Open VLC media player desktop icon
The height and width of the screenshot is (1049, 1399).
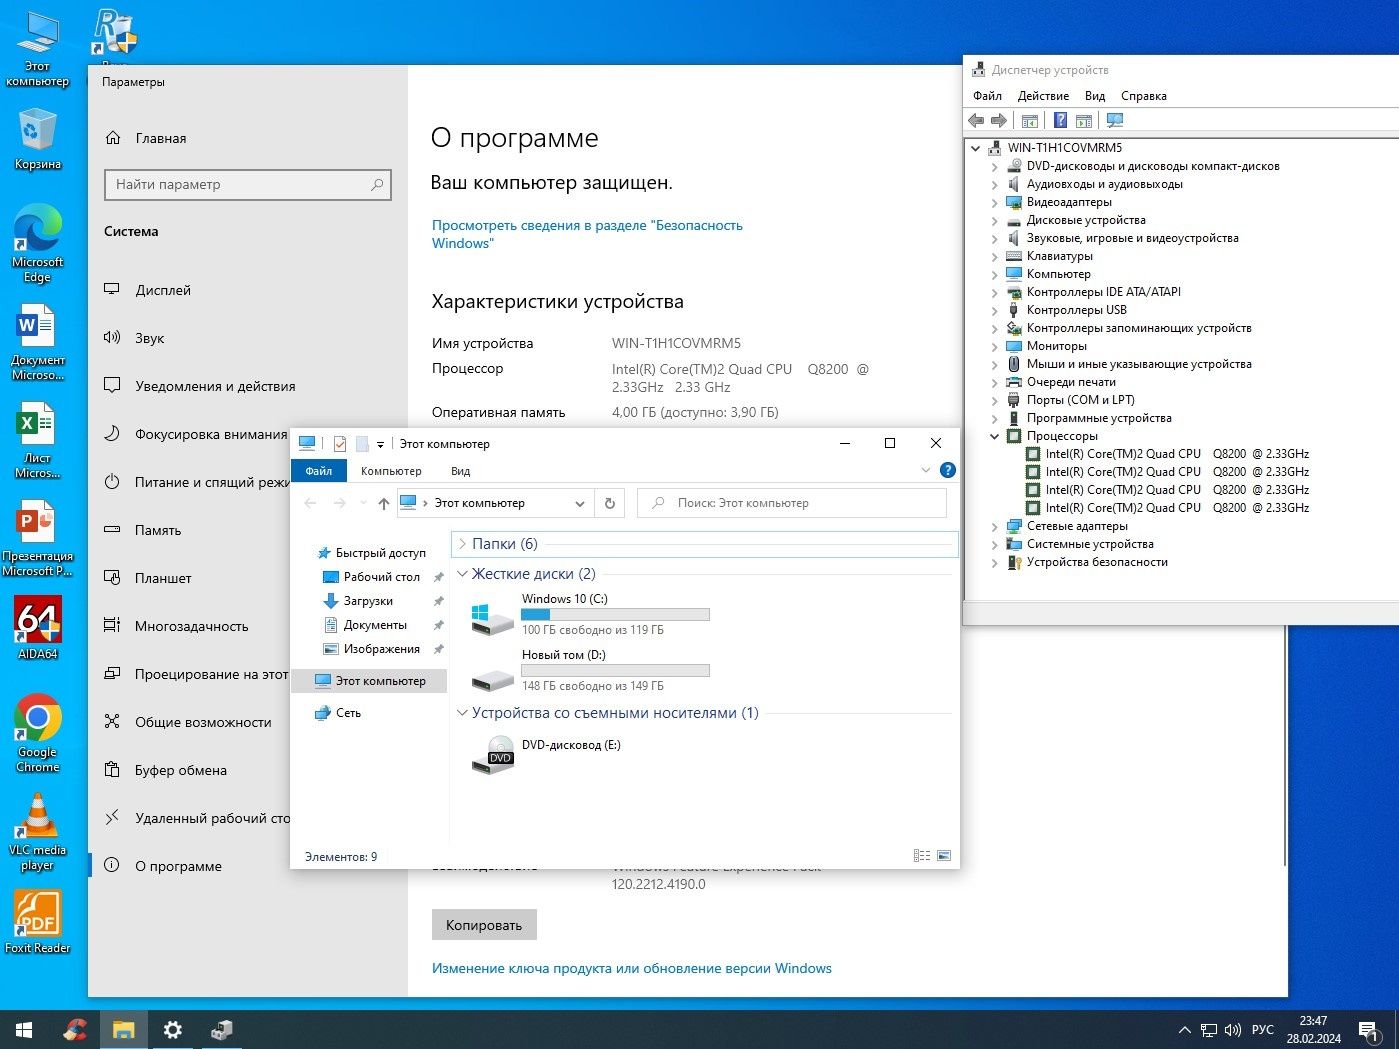[x=38, y=832]
